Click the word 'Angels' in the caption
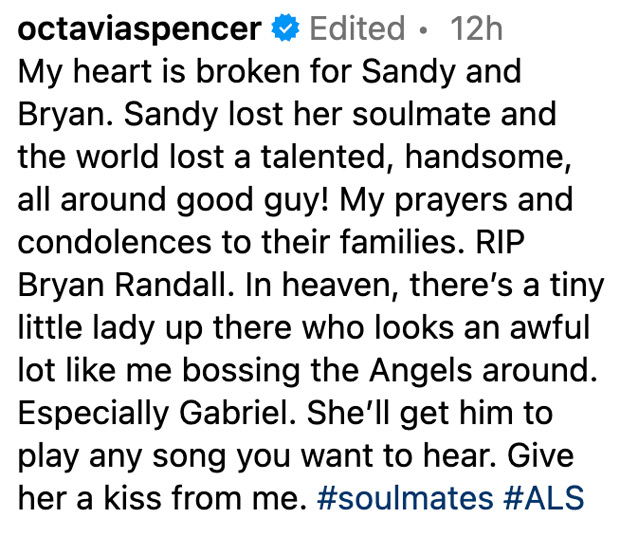620x537 pixels. (421, 372)
